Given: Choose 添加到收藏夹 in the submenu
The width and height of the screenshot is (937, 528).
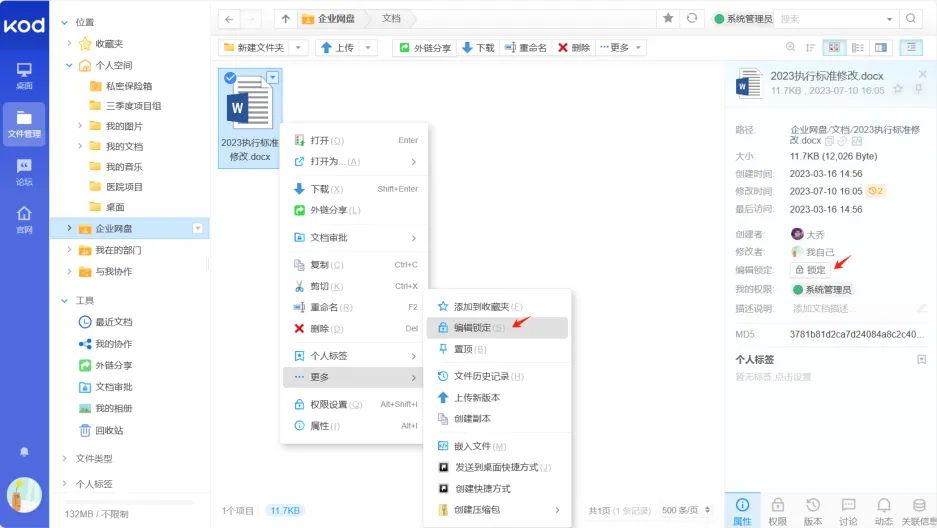Looking at the screenshot, I should coord(497,306).
